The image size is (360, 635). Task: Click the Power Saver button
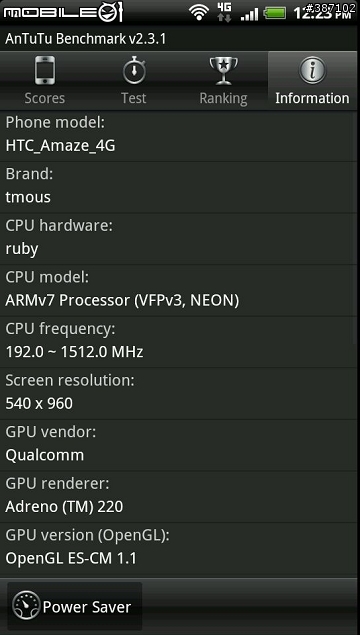pos(75,606)
